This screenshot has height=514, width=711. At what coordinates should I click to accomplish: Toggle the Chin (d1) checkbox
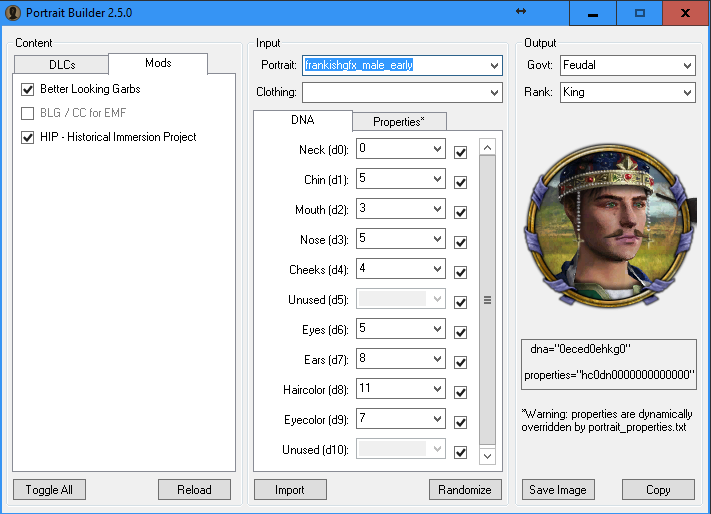click(x=461, y=182)
